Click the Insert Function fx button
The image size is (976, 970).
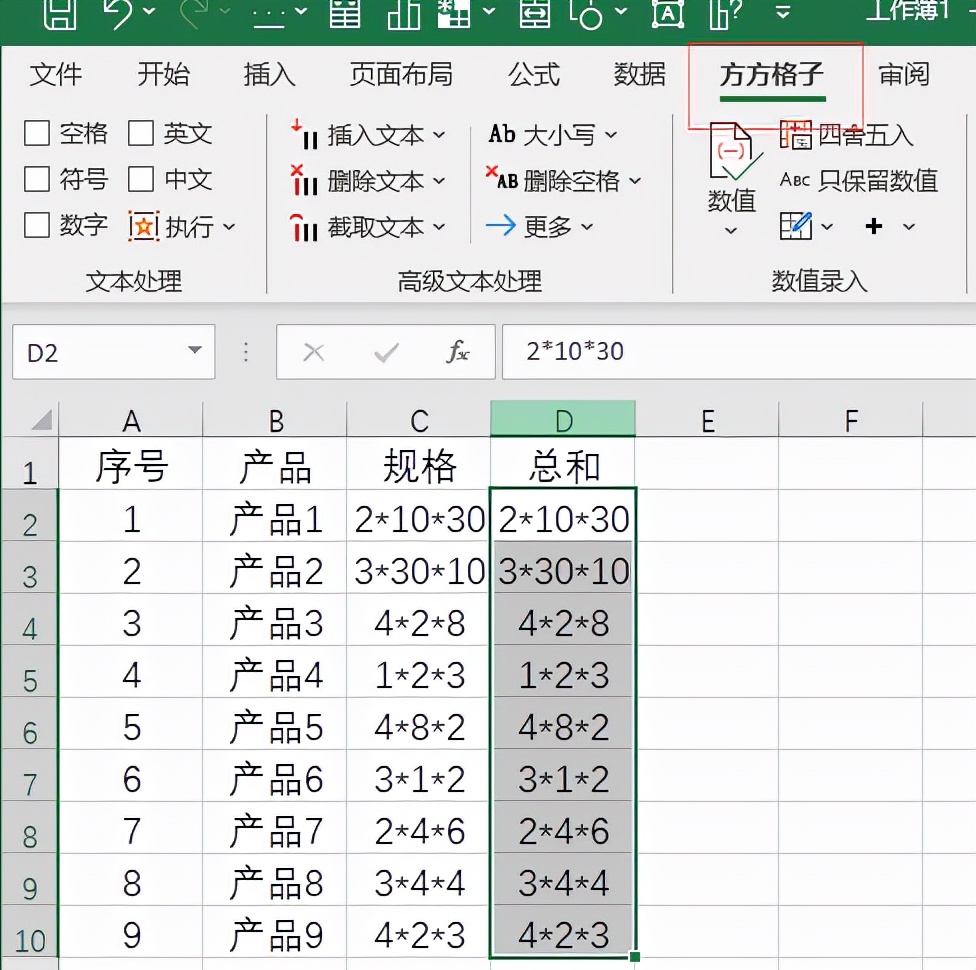pos(459,351)
